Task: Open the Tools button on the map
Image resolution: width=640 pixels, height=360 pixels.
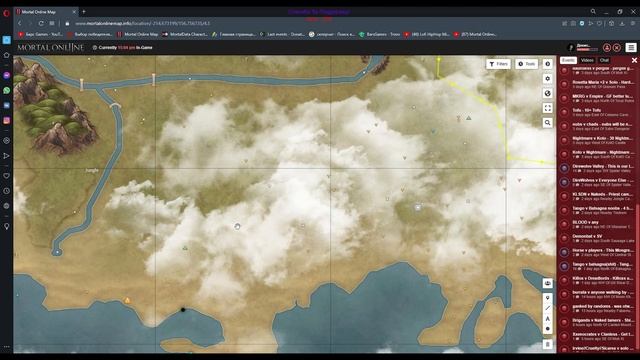Action: point(526,64)
